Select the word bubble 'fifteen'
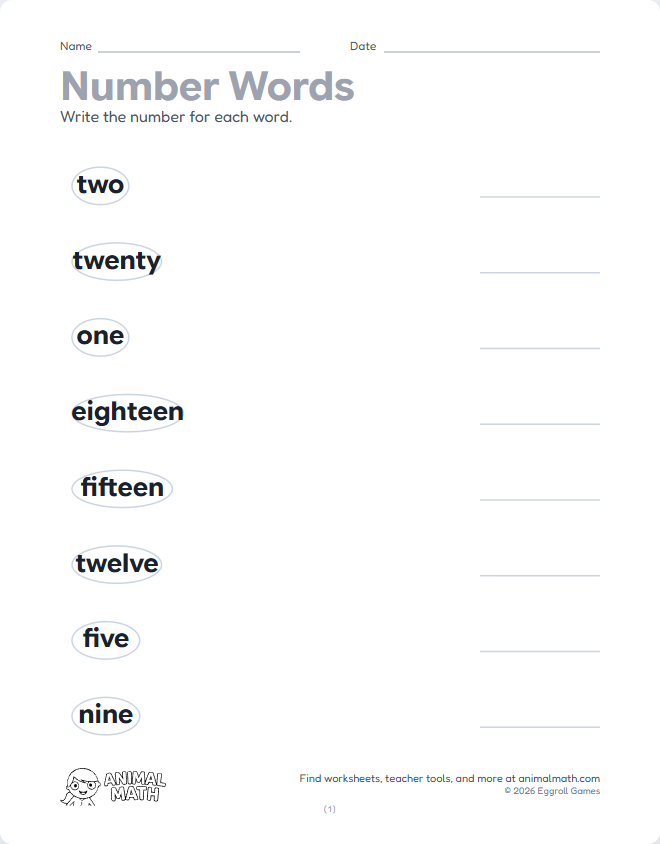Image resolution: width=660 pixels, height=844 pixels. point(122,488)
